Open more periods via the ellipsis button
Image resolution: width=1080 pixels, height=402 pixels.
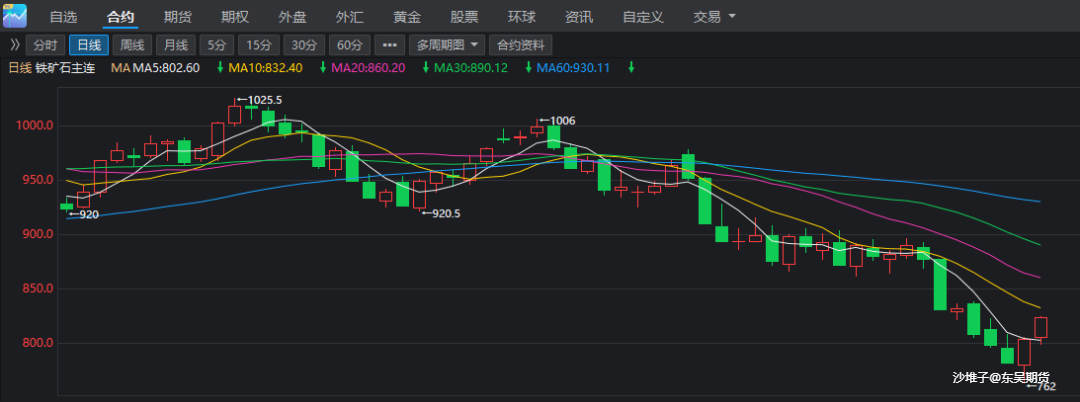pyautogui.click(x=389, y=45)
